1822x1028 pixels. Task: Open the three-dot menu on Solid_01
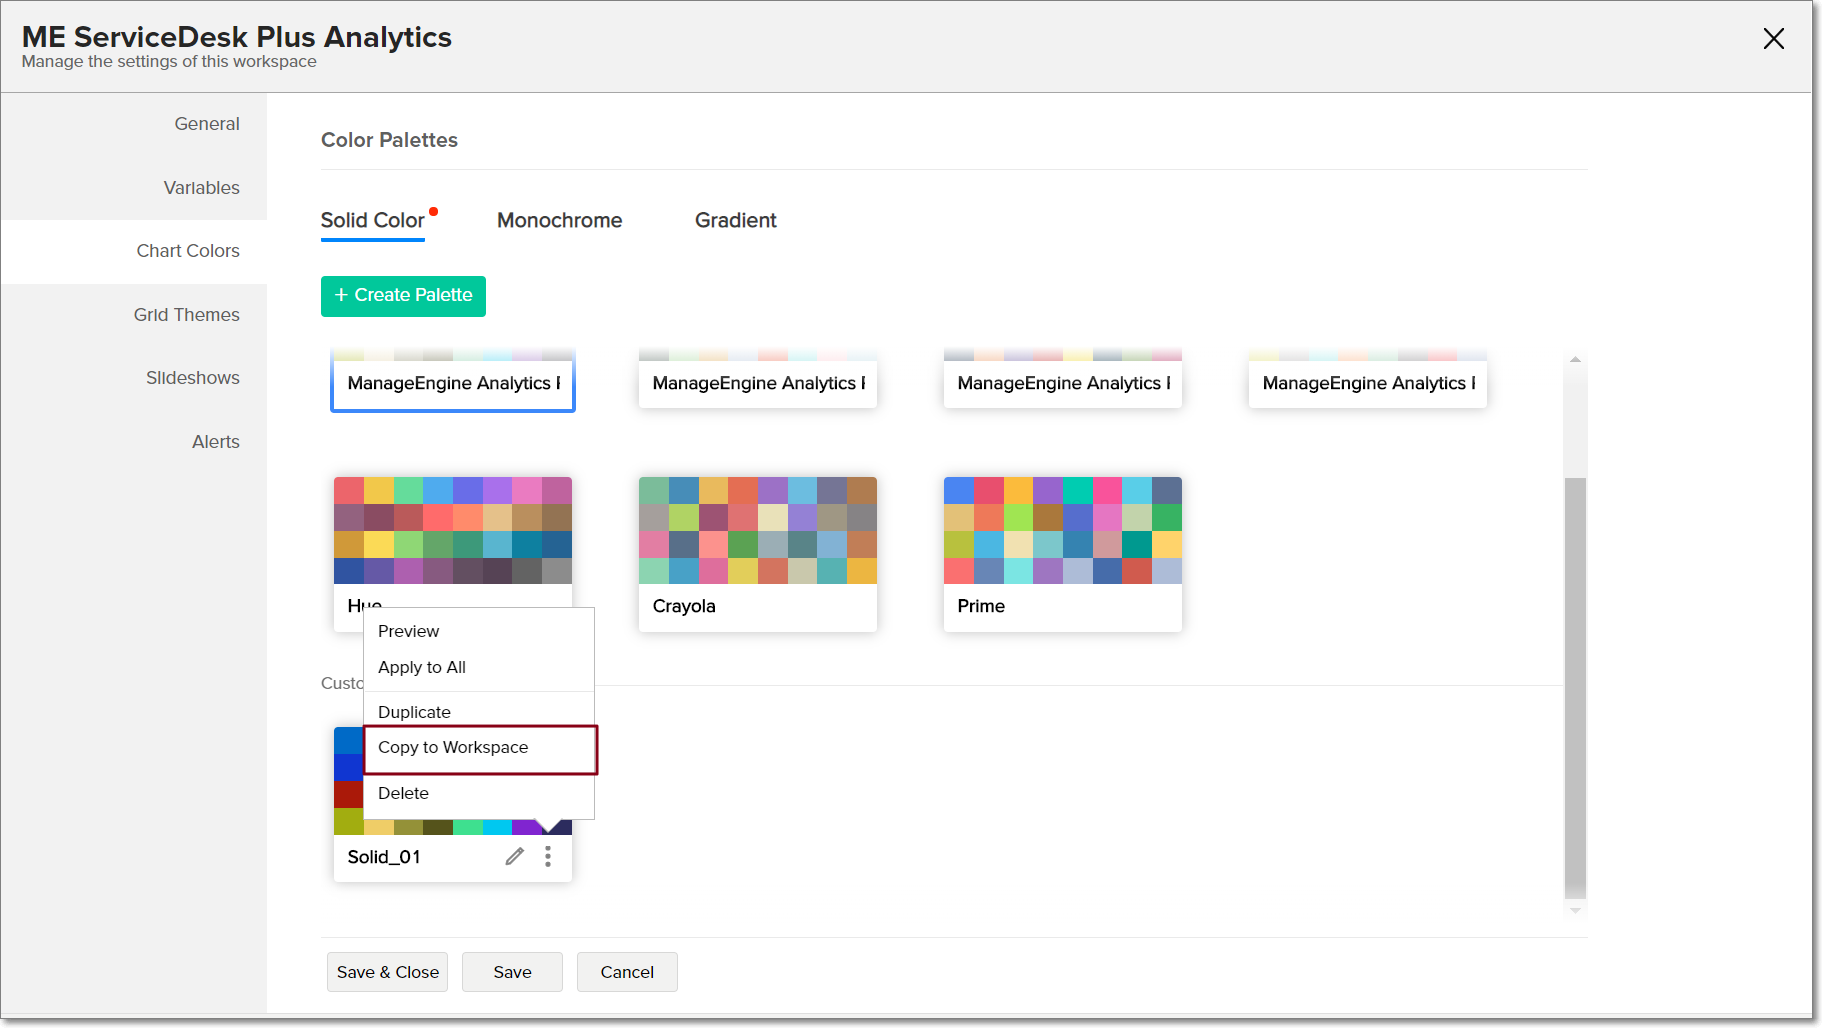pos(548,856)
